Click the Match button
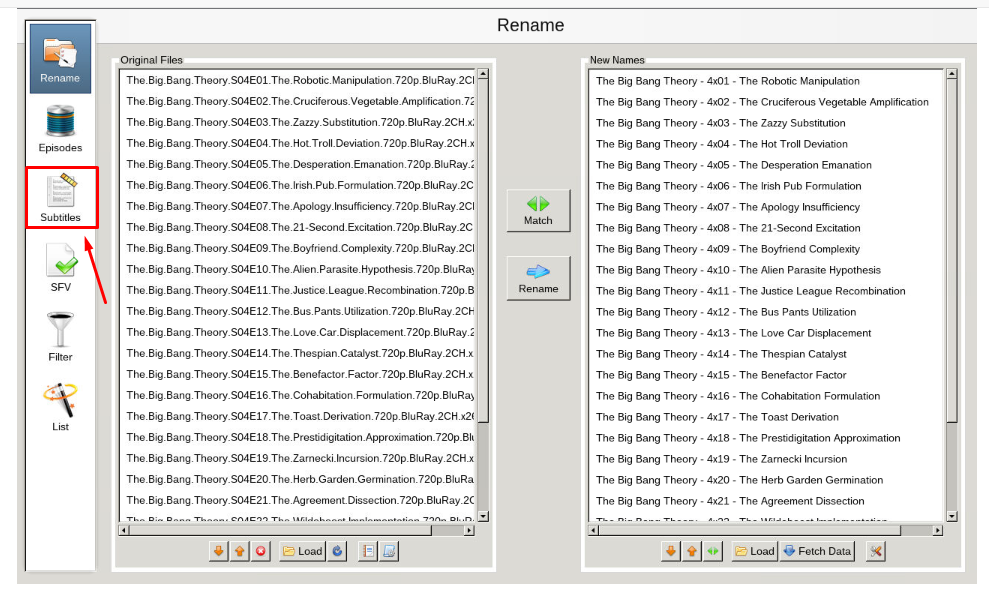Viewport: 989px width, 592px height. point(538,210)
